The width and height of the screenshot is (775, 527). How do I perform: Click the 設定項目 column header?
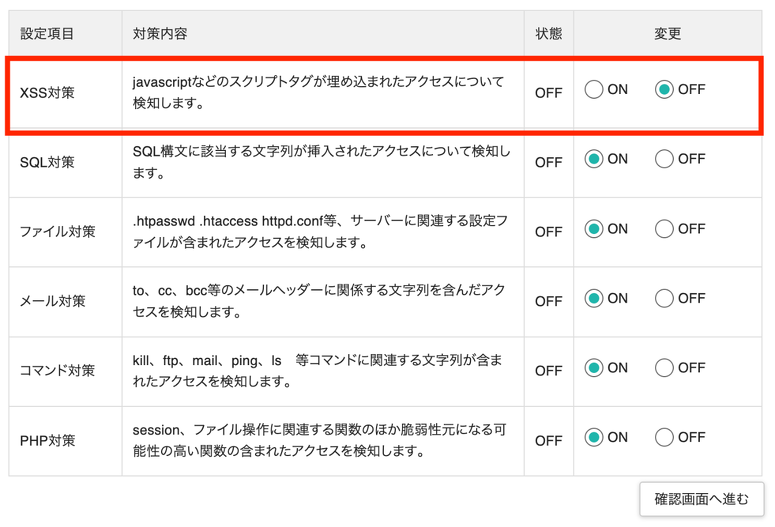pos(47,34)
